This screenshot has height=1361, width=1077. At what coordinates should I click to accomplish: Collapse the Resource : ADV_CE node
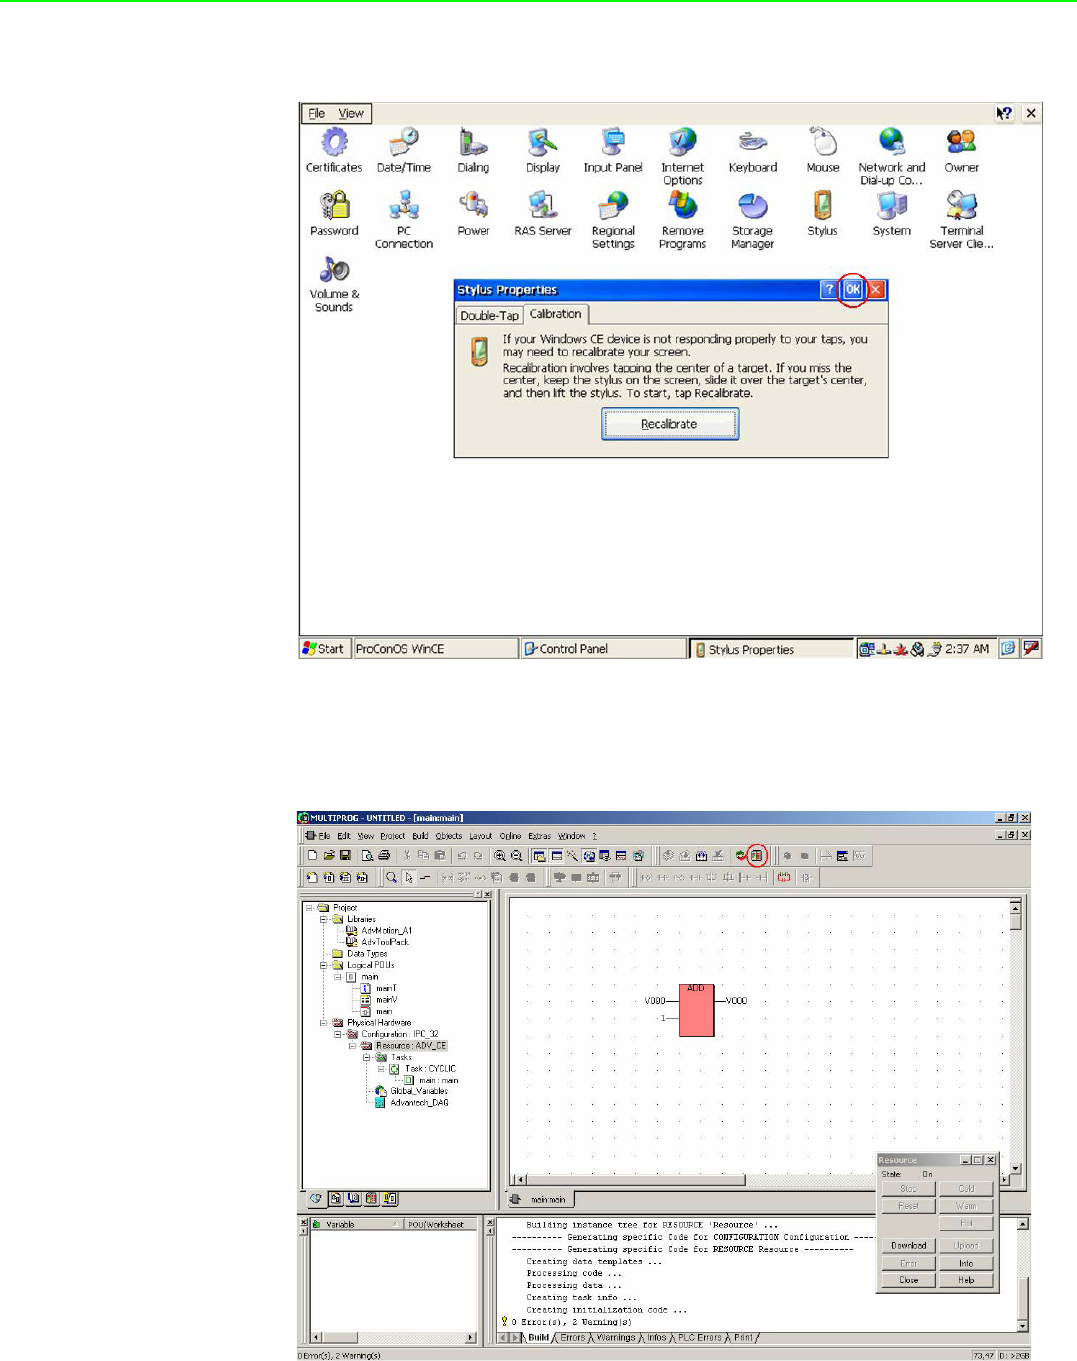[352, 1046]
